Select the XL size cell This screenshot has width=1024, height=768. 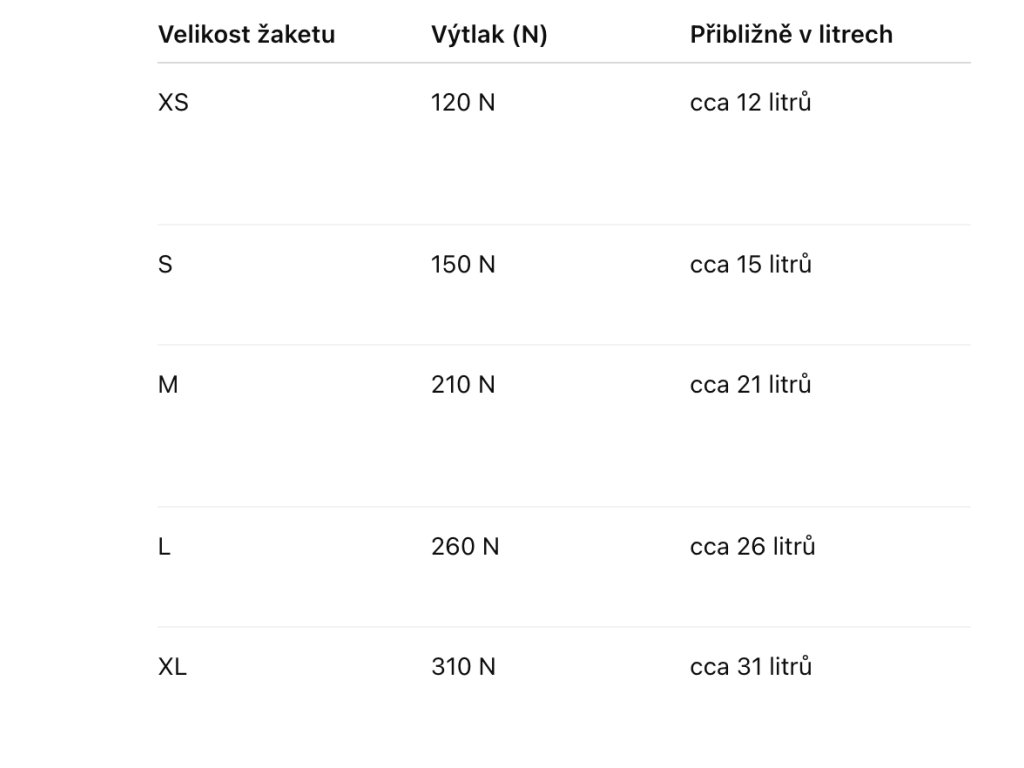[x=172, y=667]
